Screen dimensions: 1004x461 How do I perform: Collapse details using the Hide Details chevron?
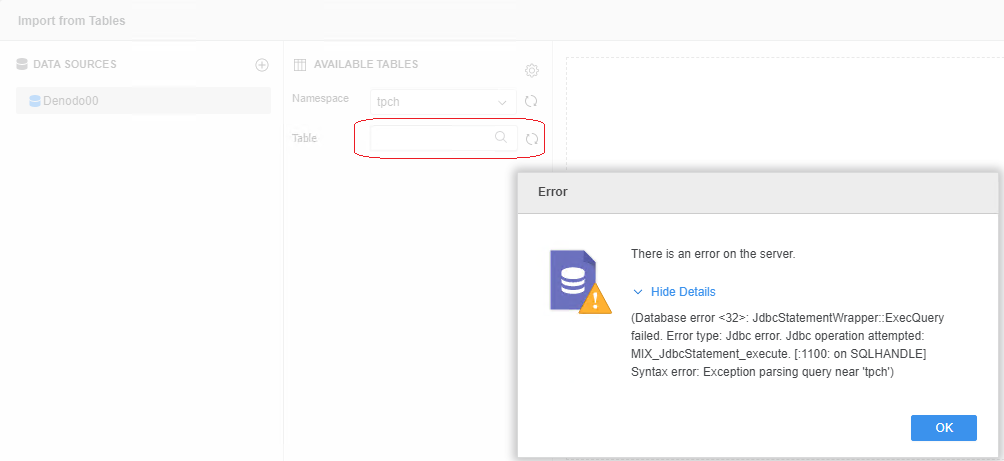click(x=638, y=292)
